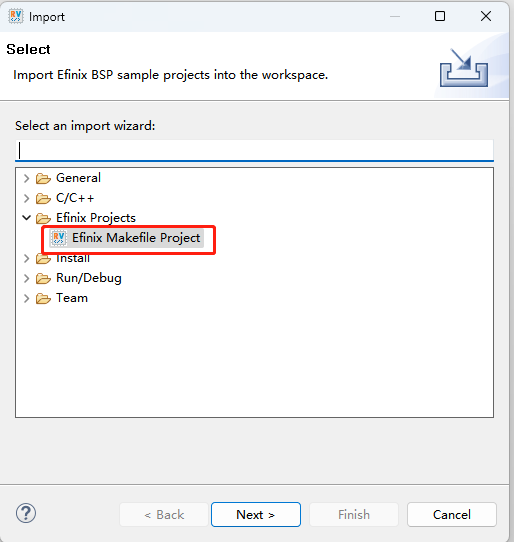
Task: Focus the import wizard filter text field
Action: tap(254, 150)
